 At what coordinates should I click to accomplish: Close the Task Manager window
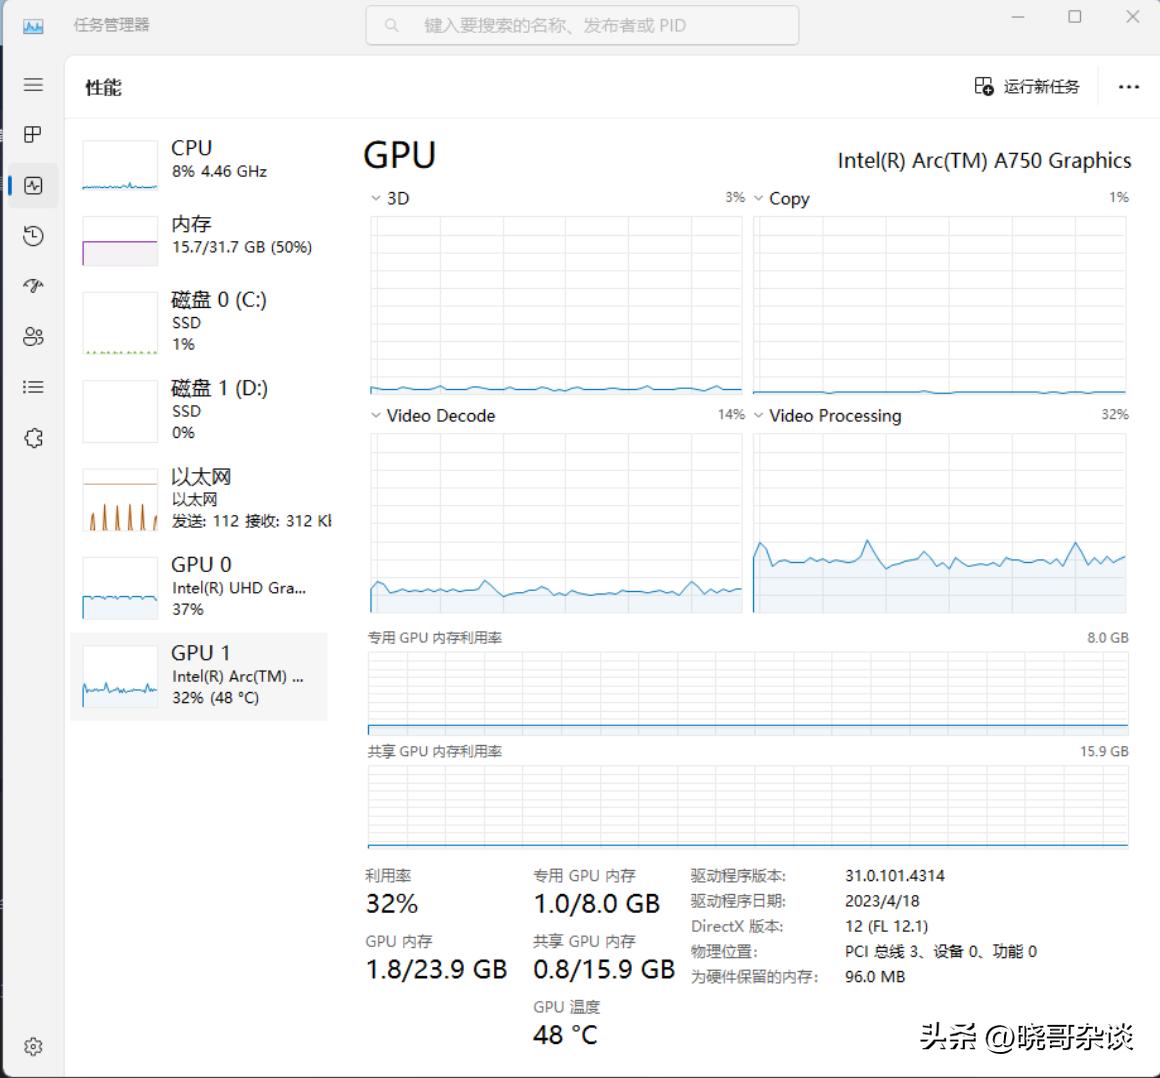pyautogui.click(x=1133, y=17)
